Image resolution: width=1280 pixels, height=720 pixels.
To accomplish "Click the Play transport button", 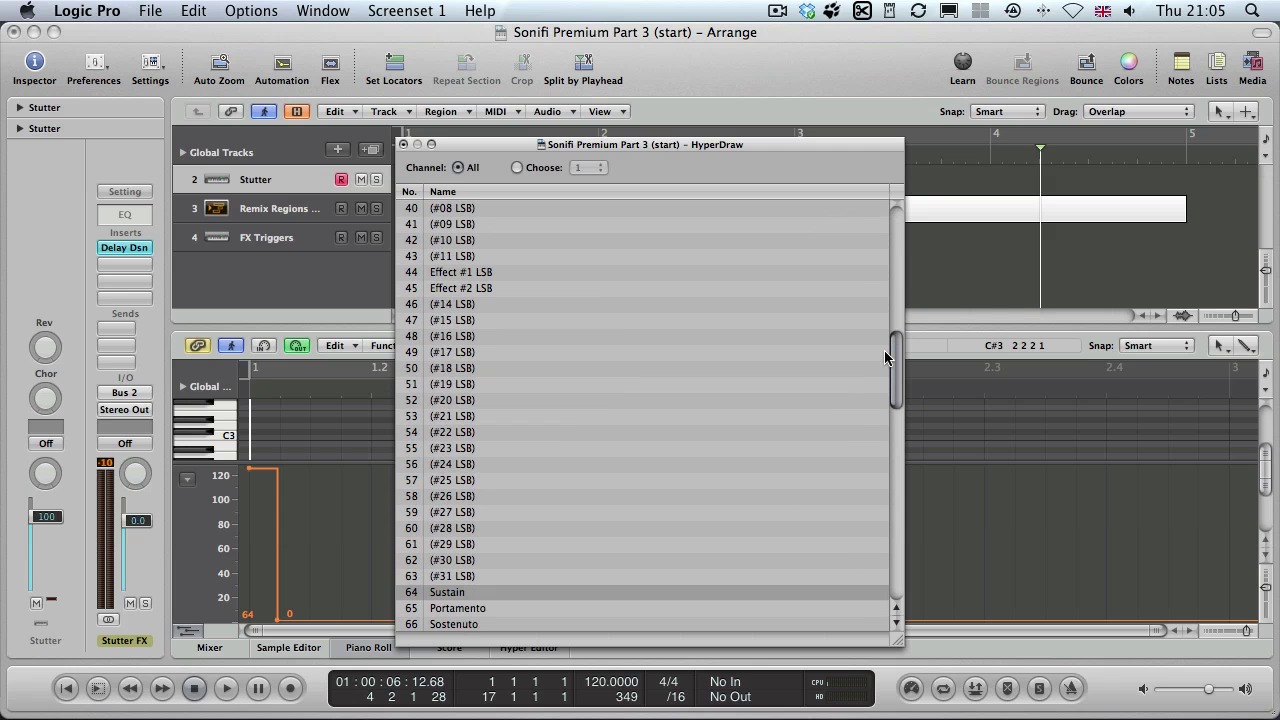I will point(226,688).
